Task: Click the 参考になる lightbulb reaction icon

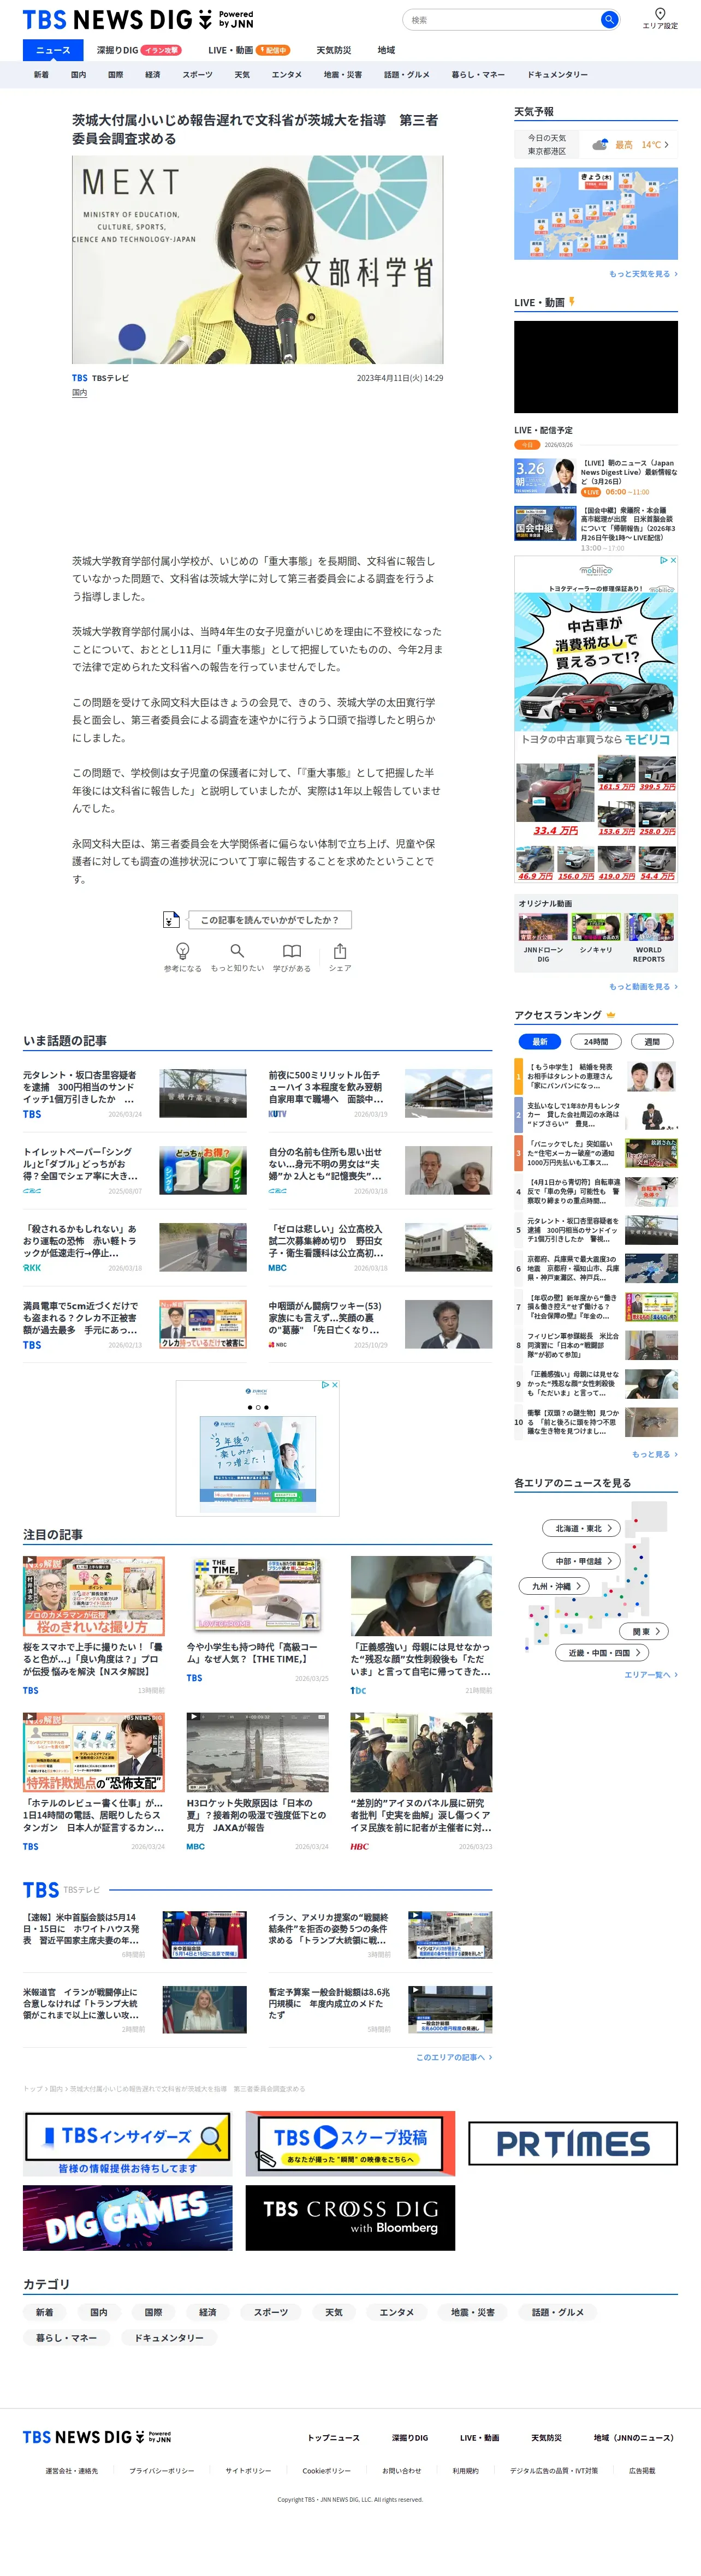Action: [x=183, y=950]
